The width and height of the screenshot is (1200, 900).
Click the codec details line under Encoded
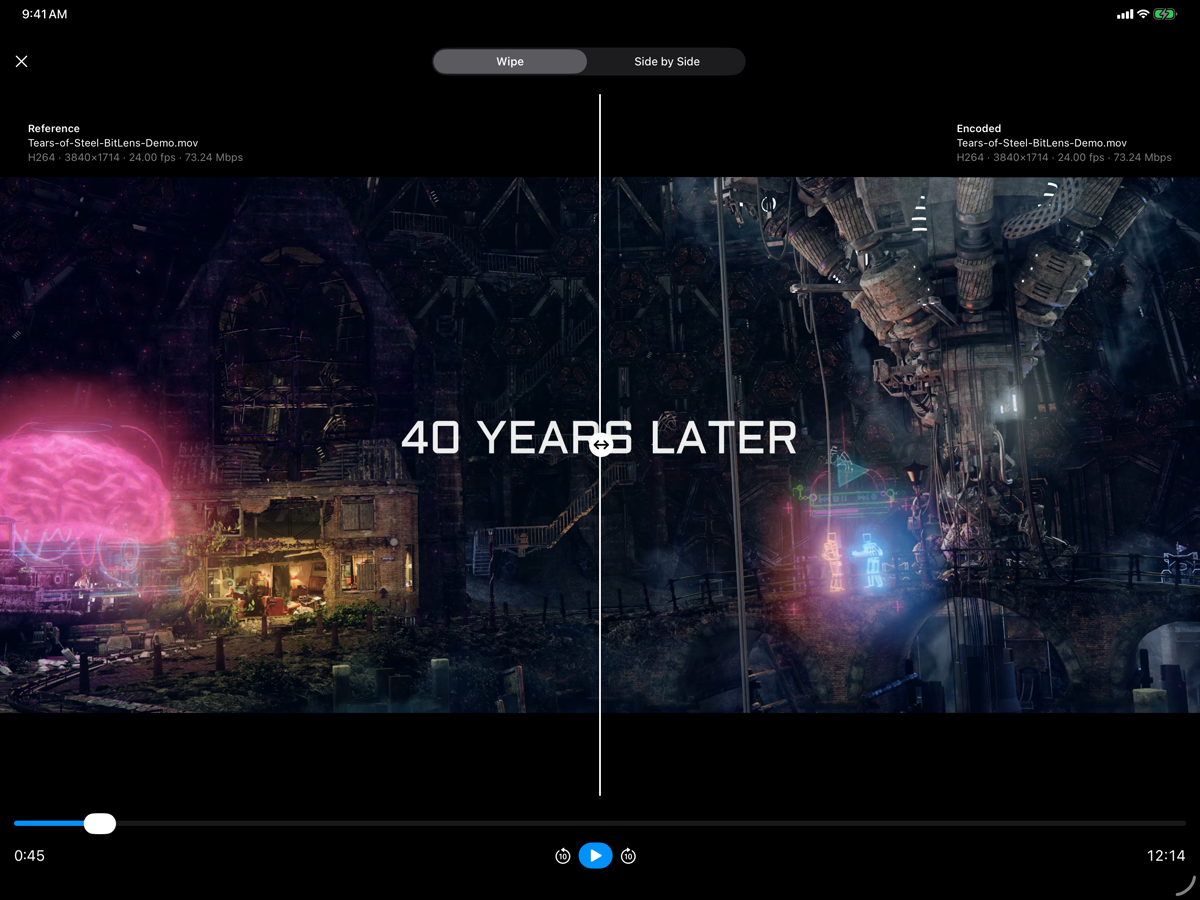click(1064, 157)
